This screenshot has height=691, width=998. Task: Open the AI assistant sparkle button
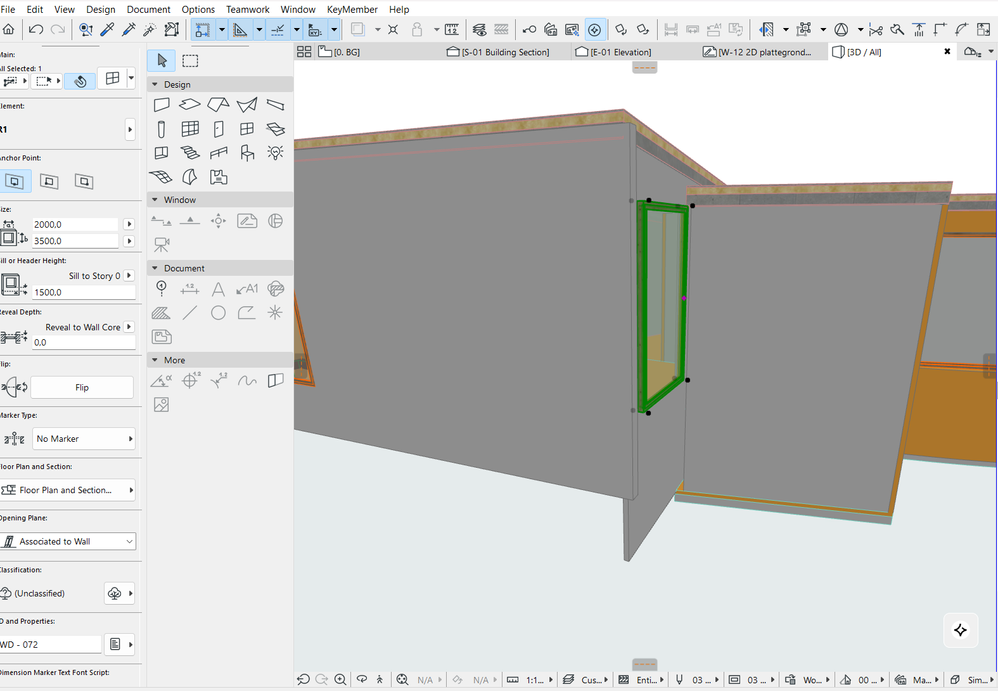[960, 630]
